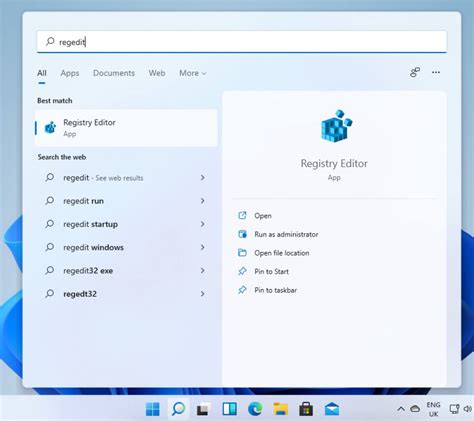Choose Pin to taskbar
The image size is (474, 421).
coord(275,290)
